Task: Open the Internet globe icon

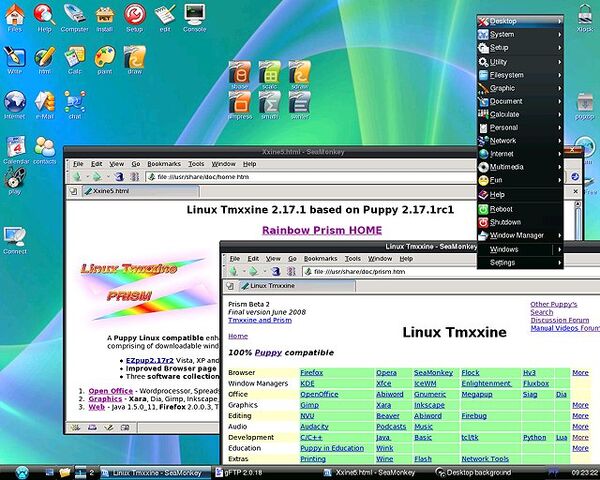Action: [x=15, y=102]
